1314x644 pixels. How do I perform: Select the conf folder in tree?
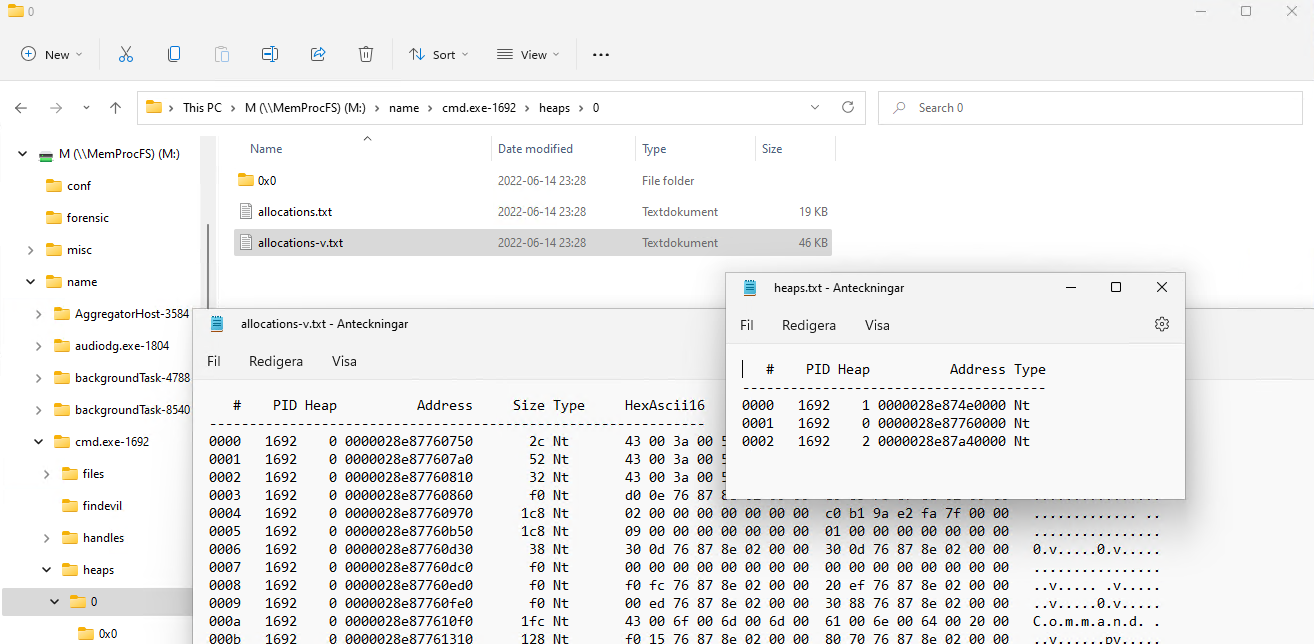(79, 186)
